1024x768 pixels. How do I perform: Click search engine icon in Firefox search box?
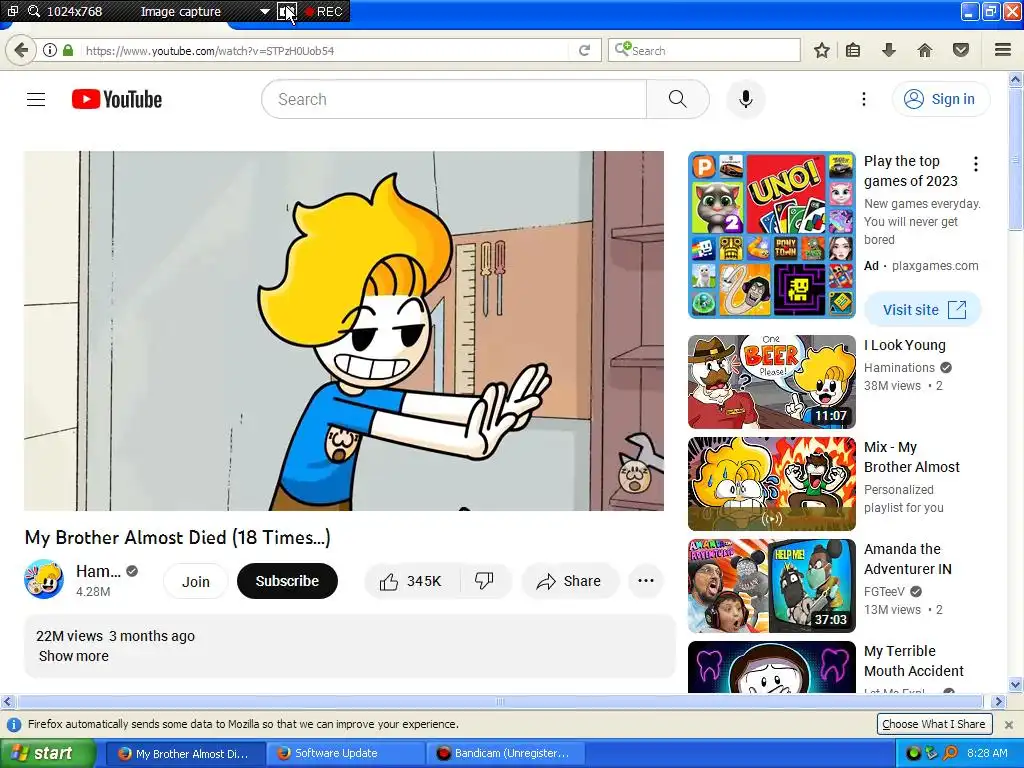tap(622, 50)
